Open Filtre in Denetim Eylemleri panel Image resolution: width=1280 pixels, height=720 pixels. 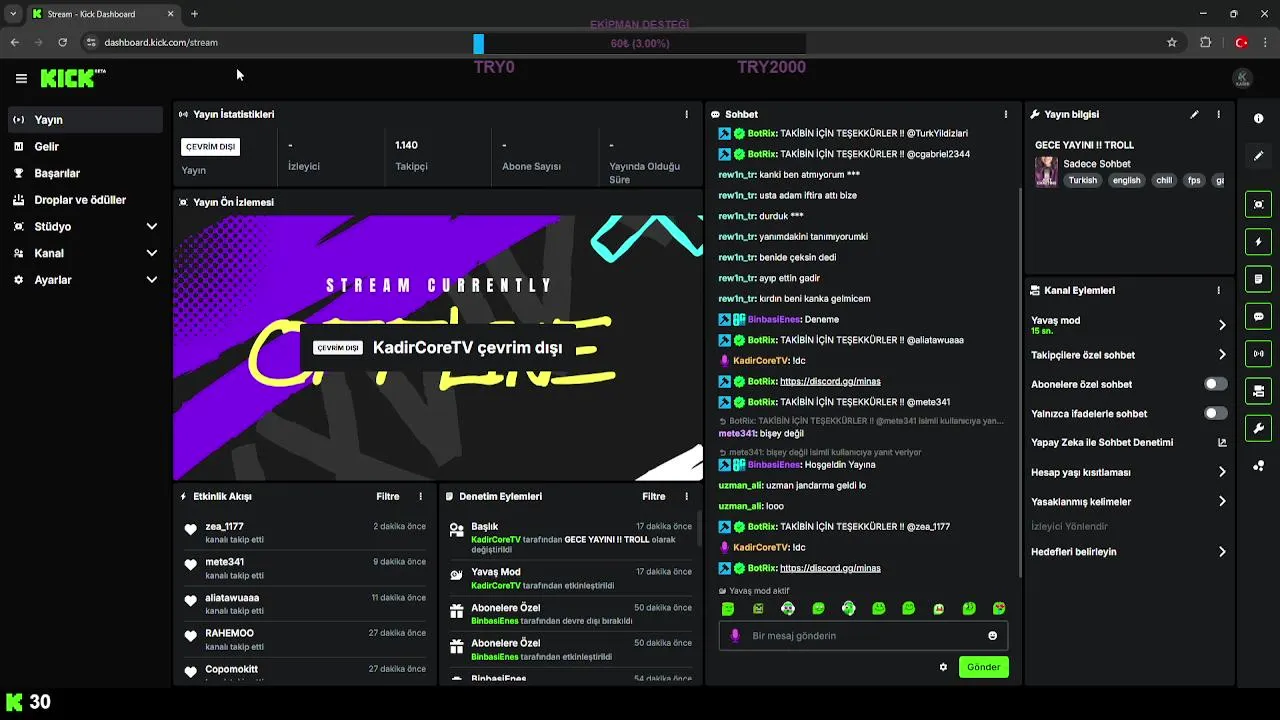654,496
